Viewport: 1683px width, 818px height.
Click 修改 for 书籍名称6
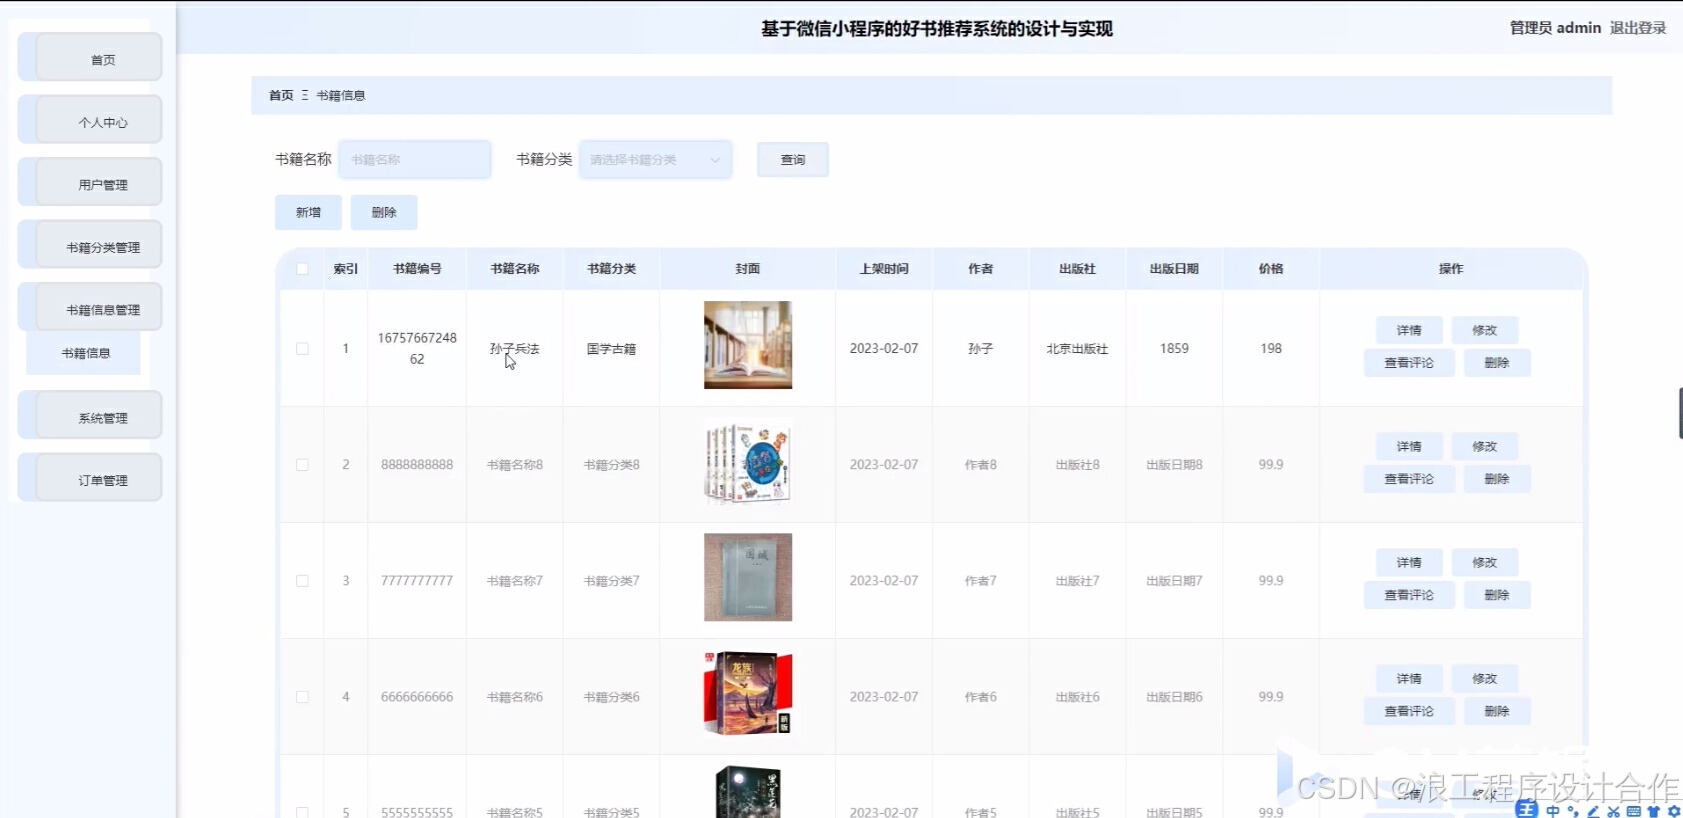1484,678
